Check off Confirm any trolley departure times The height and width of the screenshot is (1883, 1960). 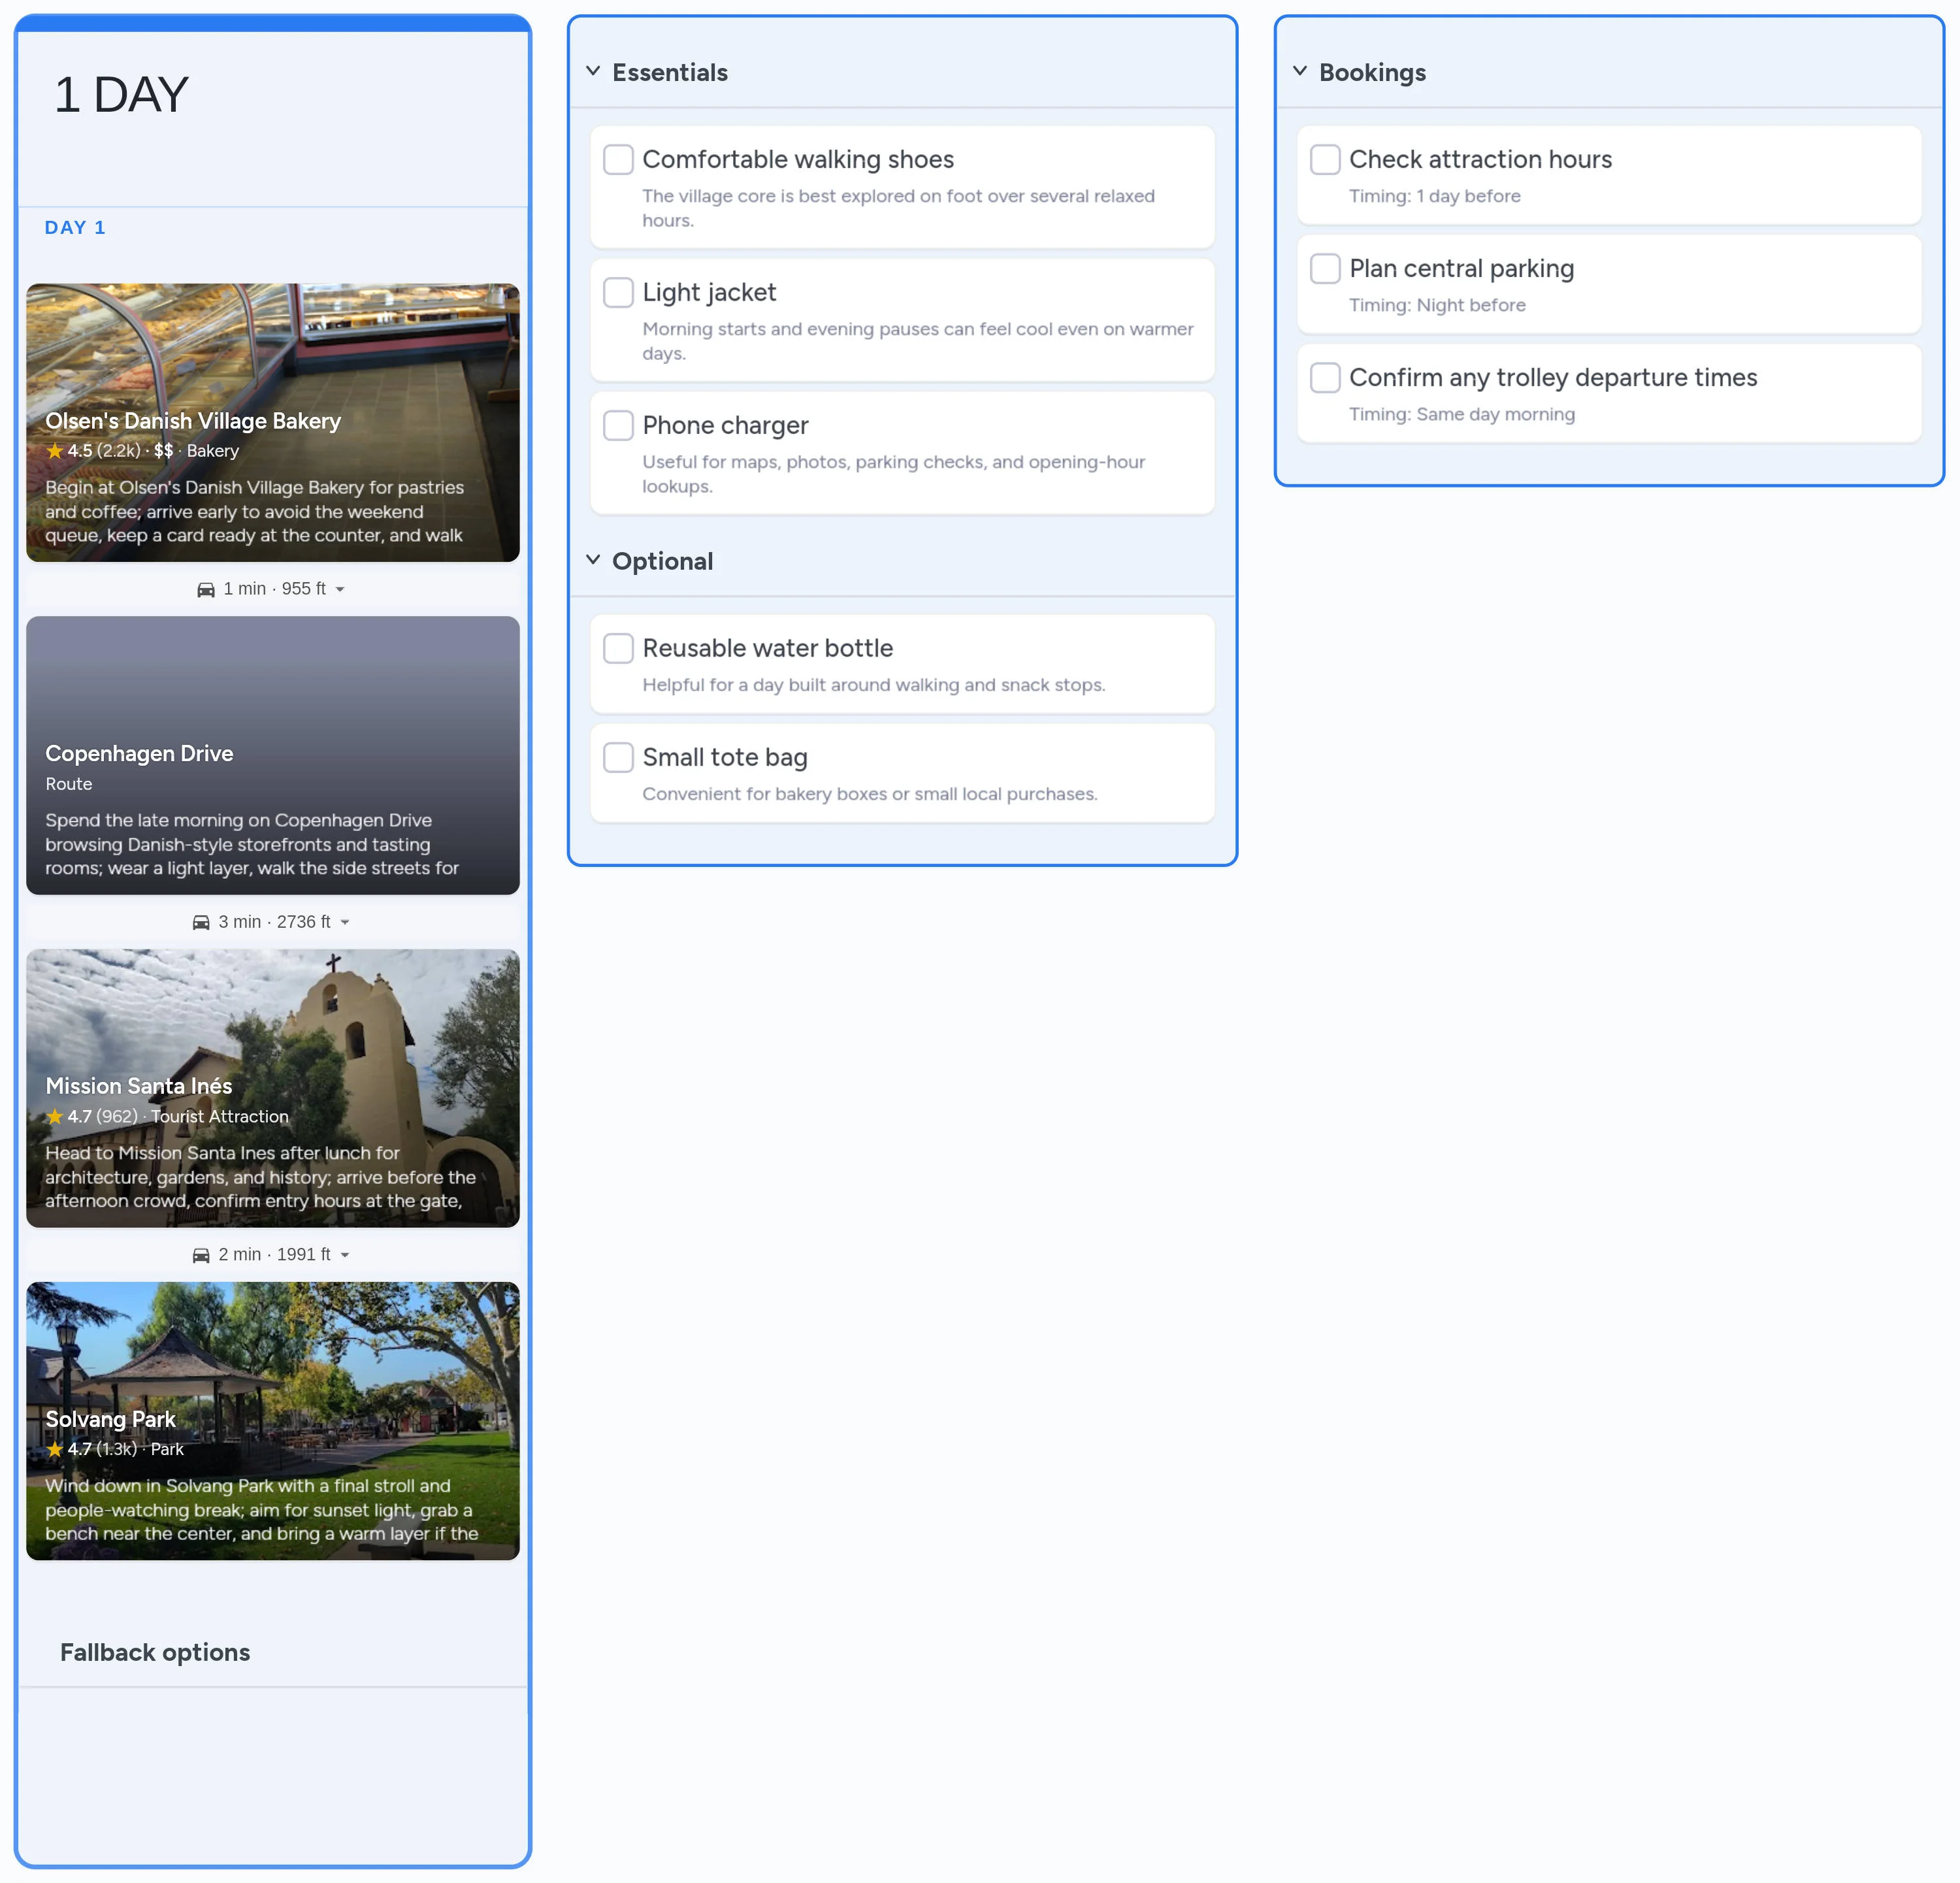pos(1324,377)
